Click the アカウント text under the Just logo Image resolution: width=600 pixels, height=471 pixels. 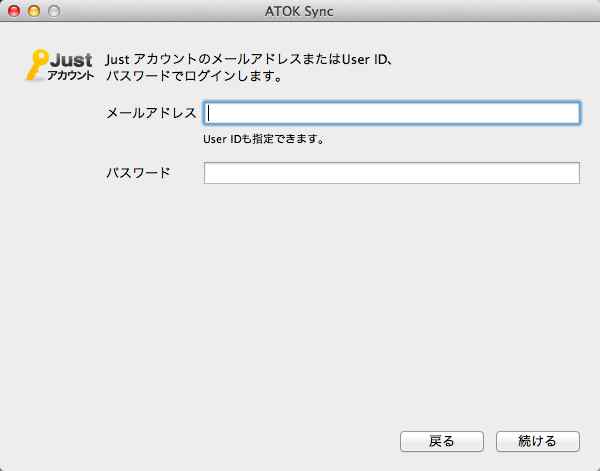click(x=70, y=75)
